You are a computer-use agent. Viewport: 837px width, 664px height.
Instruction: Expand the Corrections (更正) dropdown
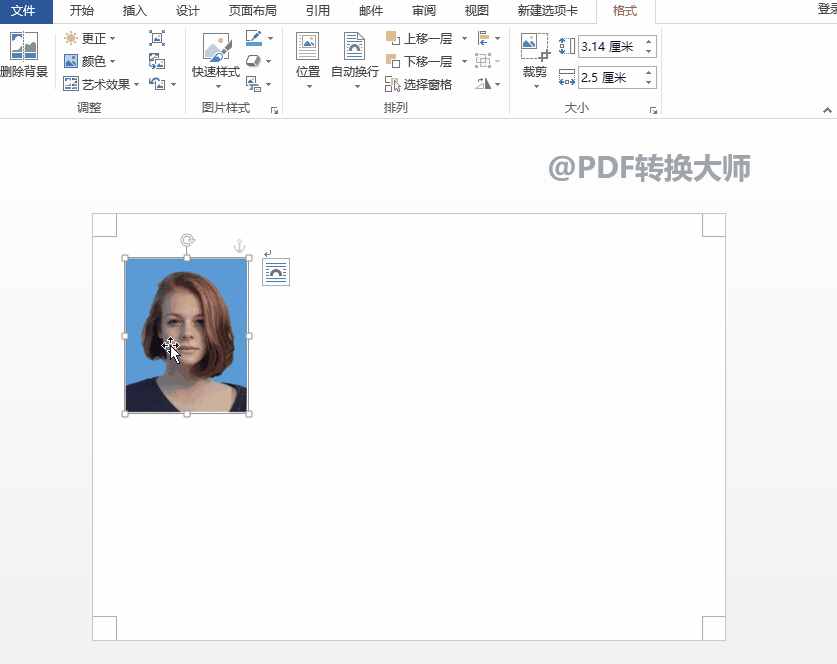coord(90,38)
